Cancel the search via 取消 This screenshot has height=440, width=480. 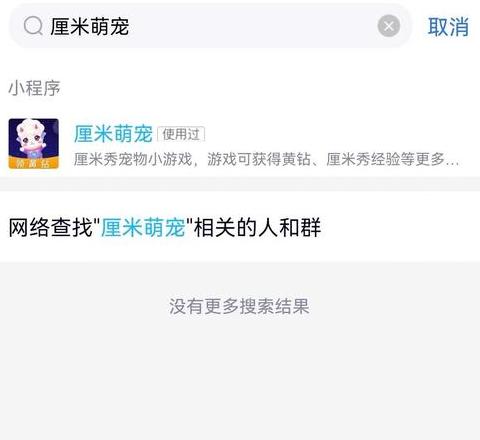pos(448,27)
